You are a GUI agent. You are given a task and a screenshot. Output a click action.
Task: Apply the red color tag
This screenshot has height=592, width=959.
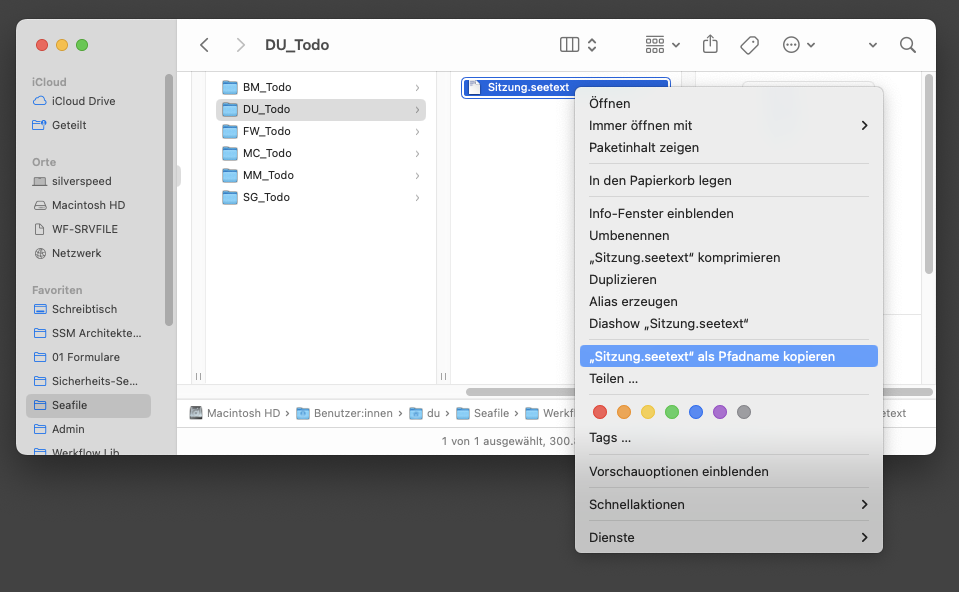(x=600, y=412)
